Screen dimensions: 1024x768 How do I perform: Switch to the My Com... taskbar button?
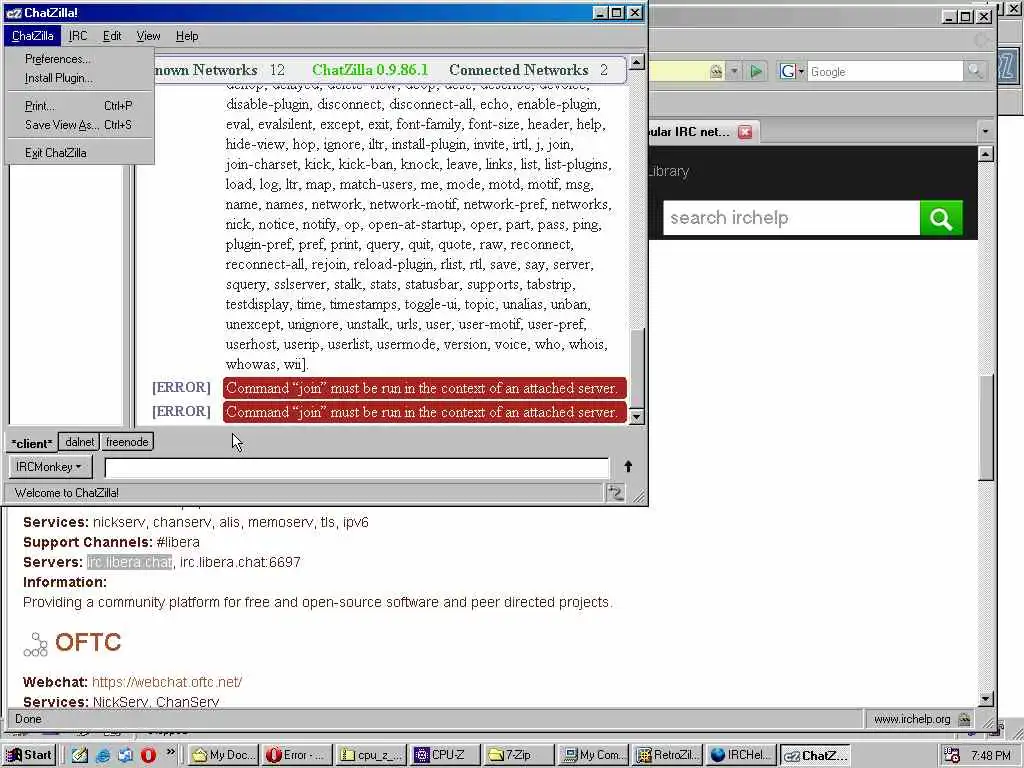point(593,755)
